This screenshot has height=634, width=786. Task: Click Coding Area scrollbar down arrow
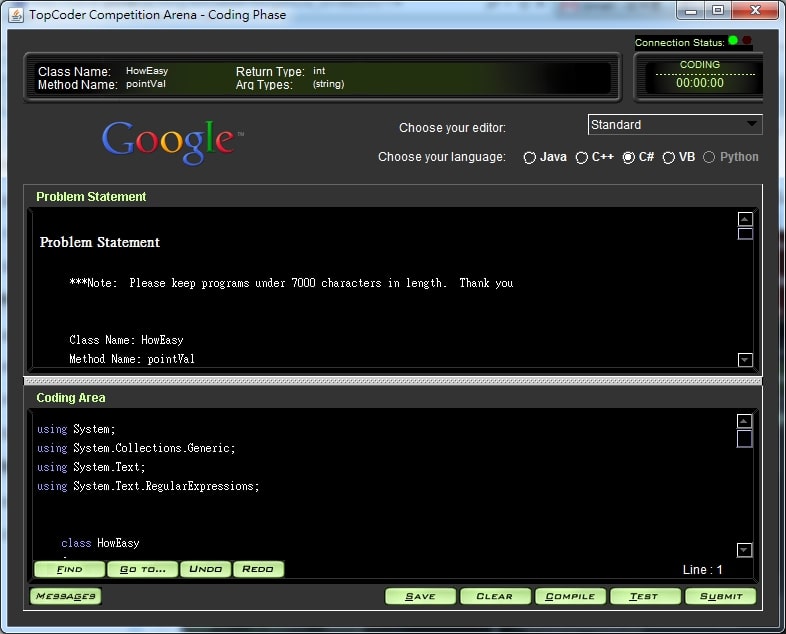click(744, 550)
